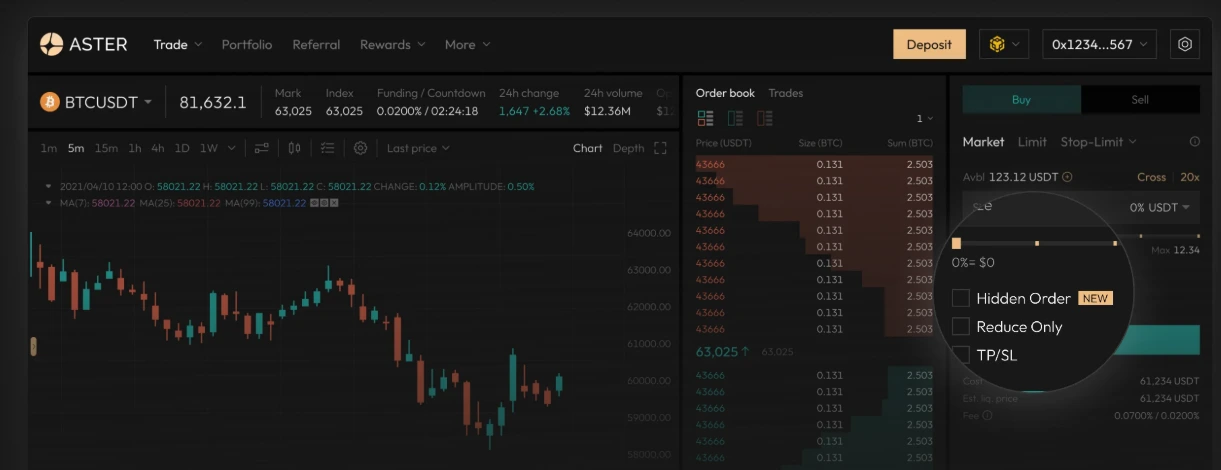1221x470 pixels.
Task: Expand more timeframe intervals chevron
Action: pos(232,148)
